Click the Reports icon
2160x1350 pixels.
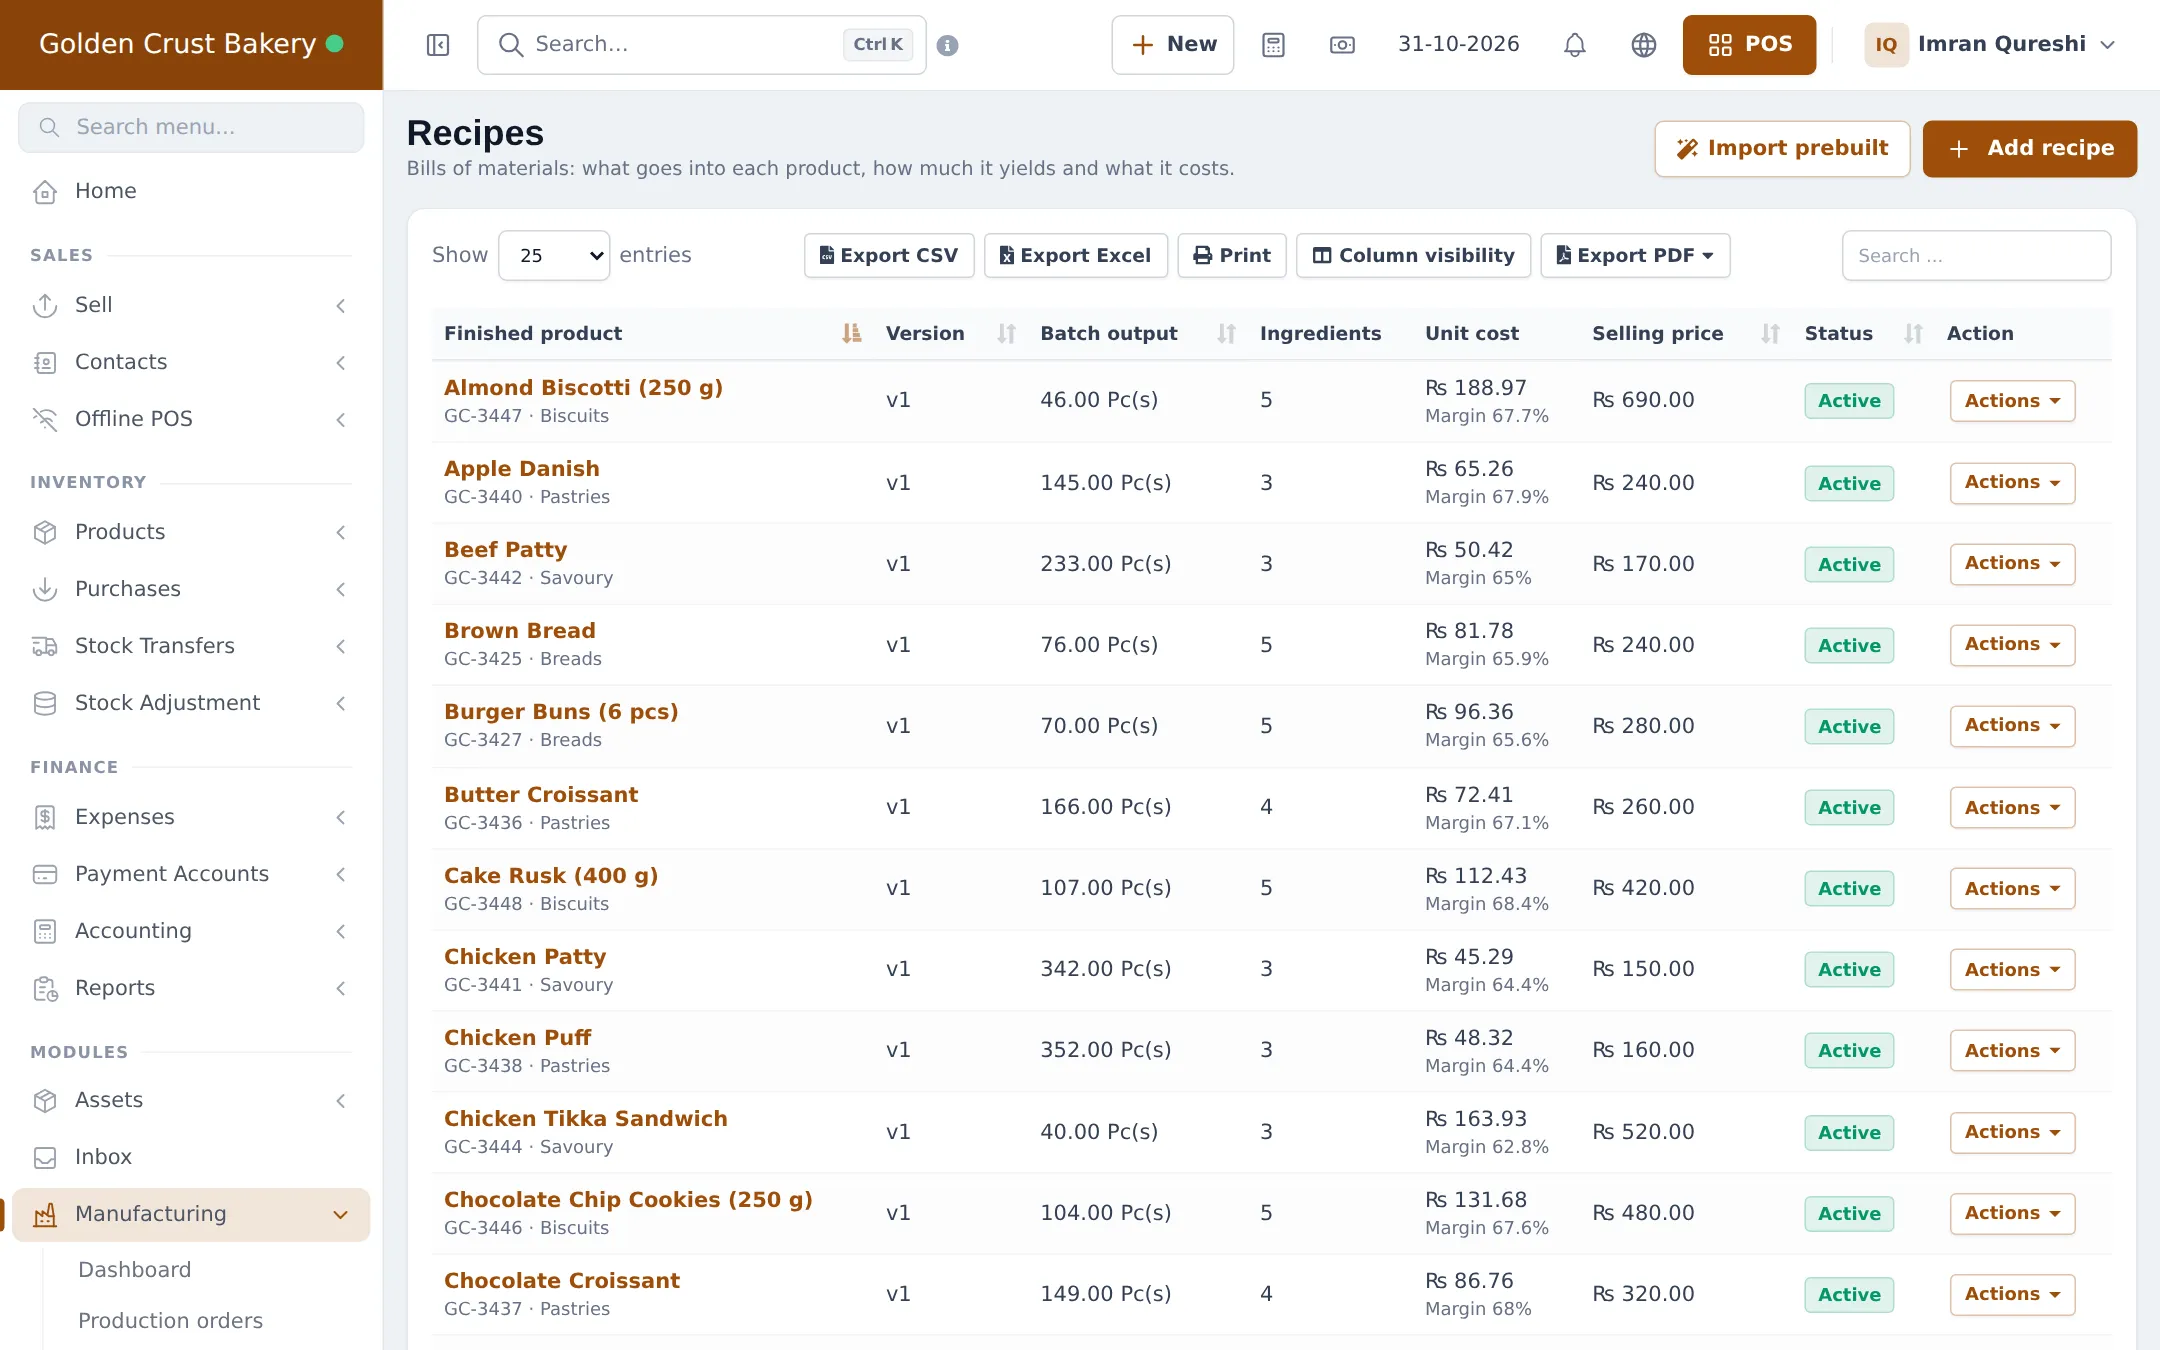[x=45, y=988]
